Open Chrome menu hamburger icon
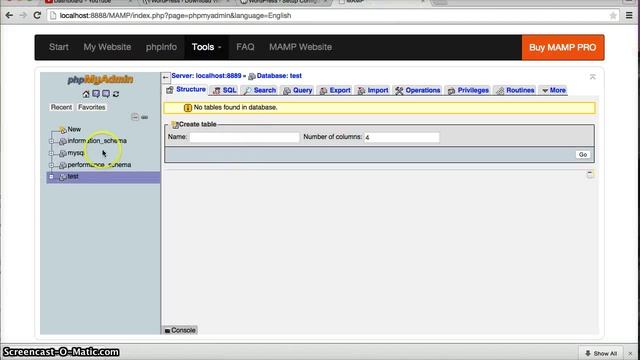 click(629, 16)
